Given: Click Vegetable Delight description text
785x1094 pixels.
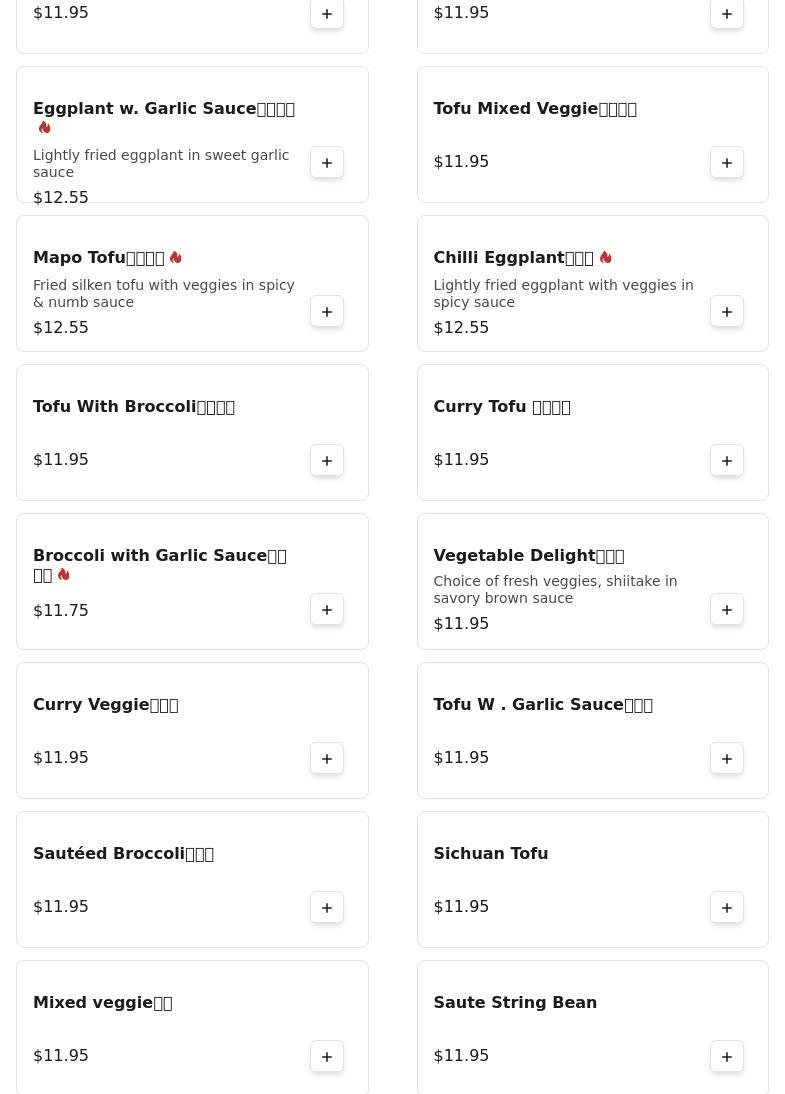Looking at the screenshot, I should click(x=555, y=589).
